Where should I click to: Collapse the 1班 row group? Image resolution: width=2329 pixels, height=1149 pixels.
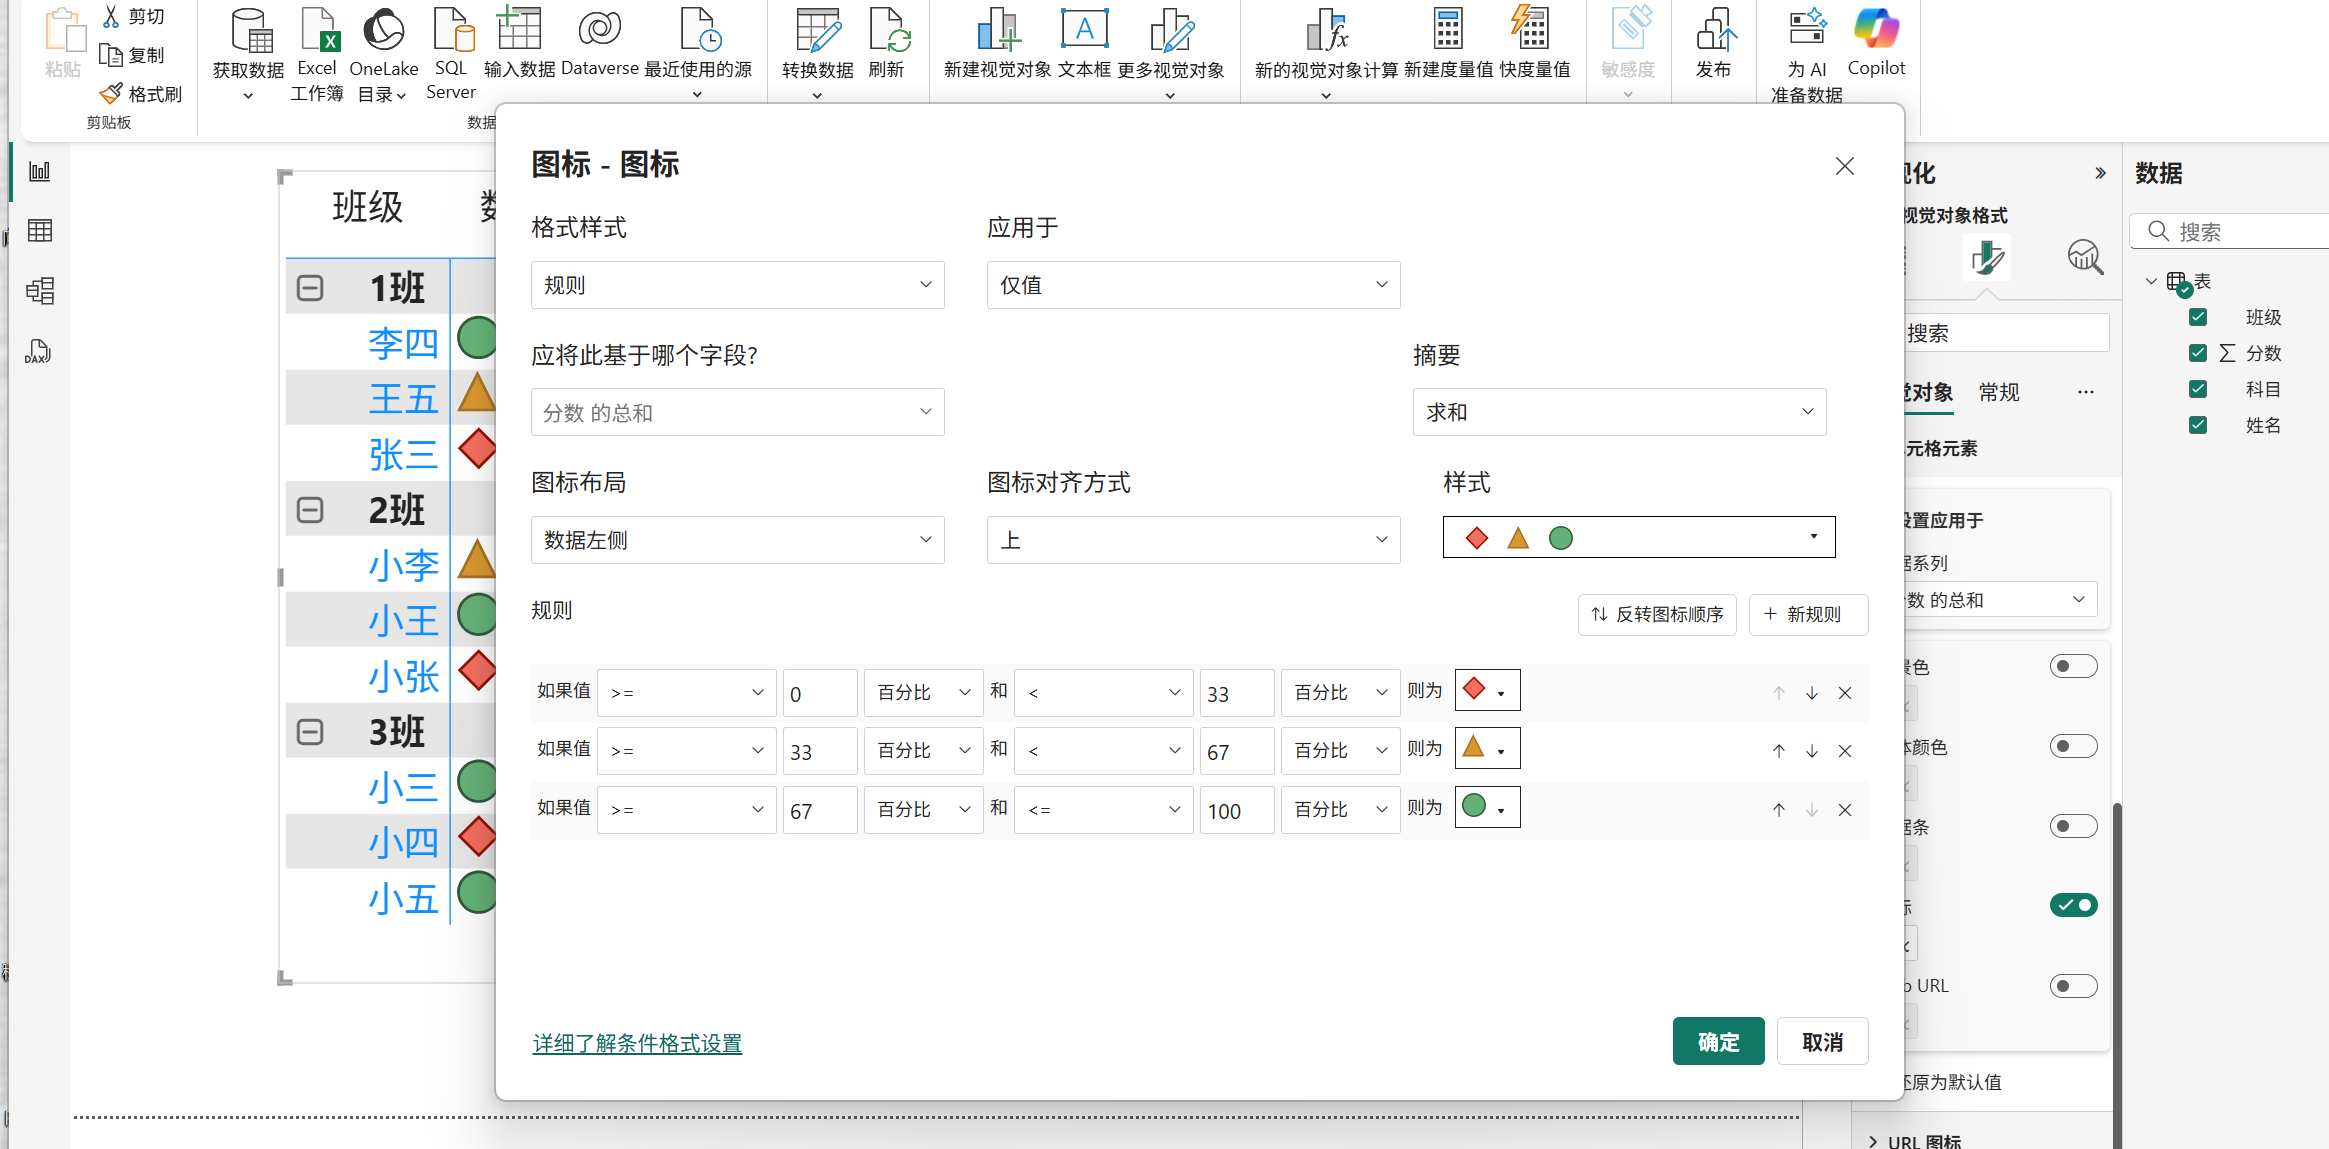(x=310, y=288)
